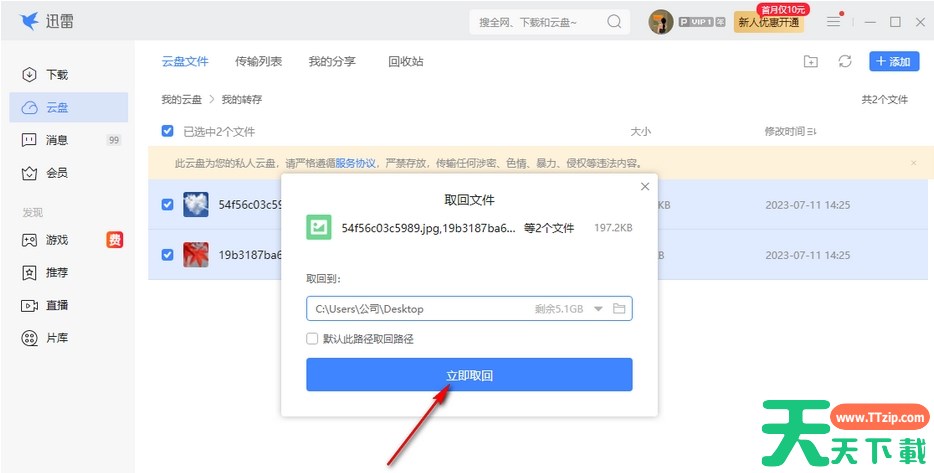The height and width of the screenshot is (473, 934).
Task: Click the 剩余5.1GB remaining space text
Action: click(x=559, y=309)
